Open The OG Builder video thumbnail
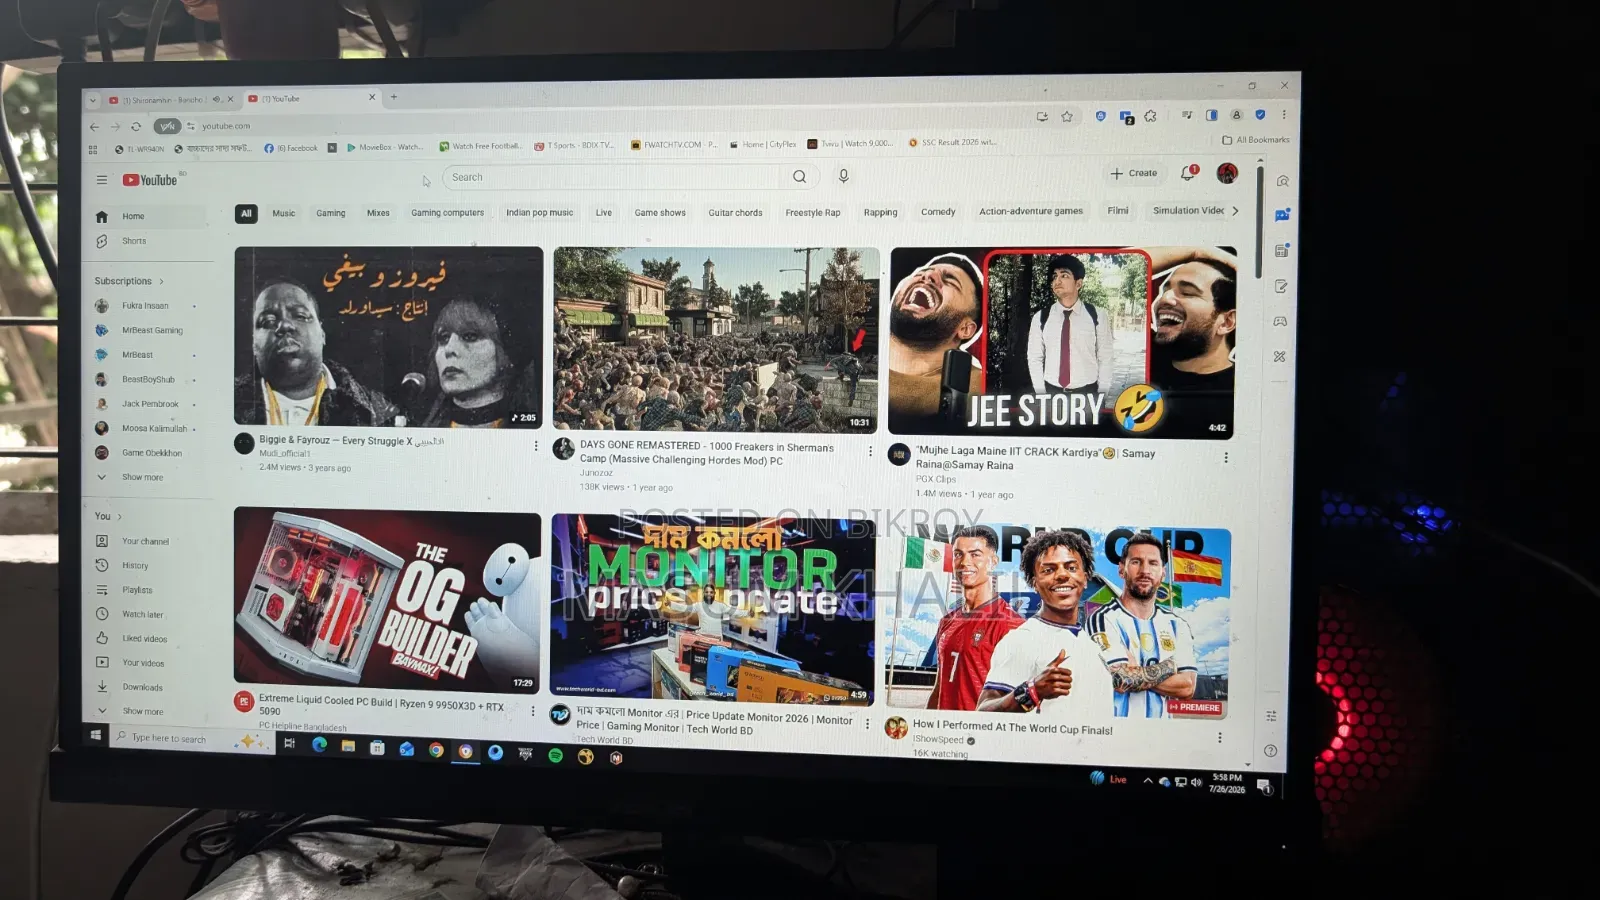Image resolution: width=1600 pixels, height=900 pixels. point(387,598)
